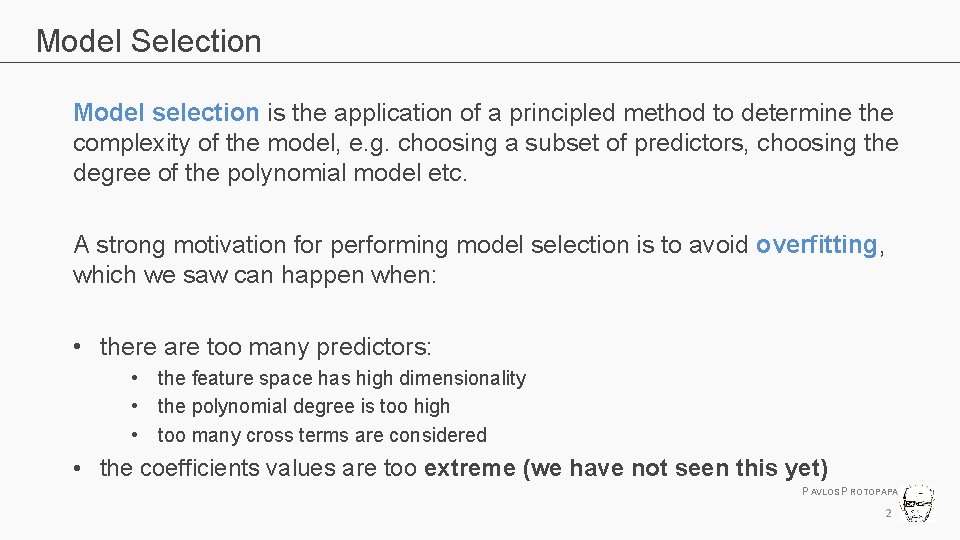Click the blue 'overfitting' highlighted word

point(817,244)
